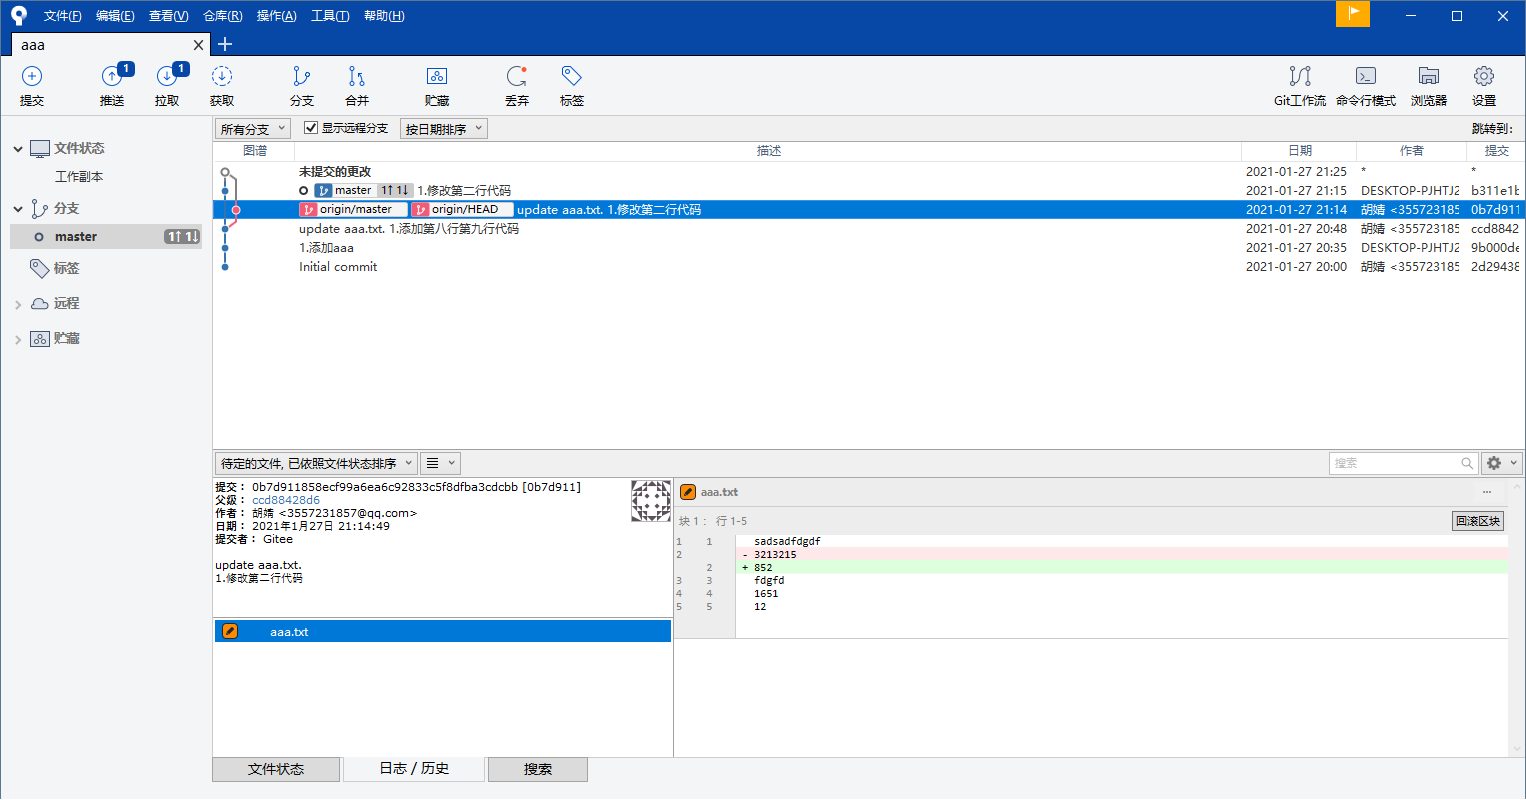Select aaa.txt in changed files list
1526x800 pixels.
pyautogui.click(x=442, y=632)
